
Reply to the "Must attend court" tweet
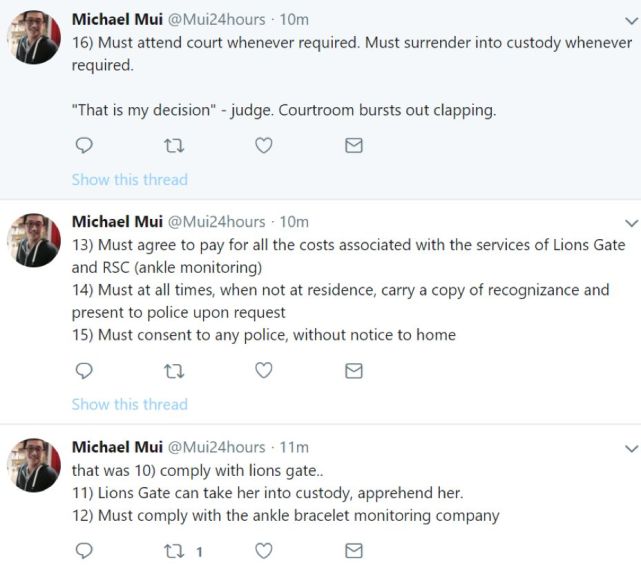coord(85,146)
